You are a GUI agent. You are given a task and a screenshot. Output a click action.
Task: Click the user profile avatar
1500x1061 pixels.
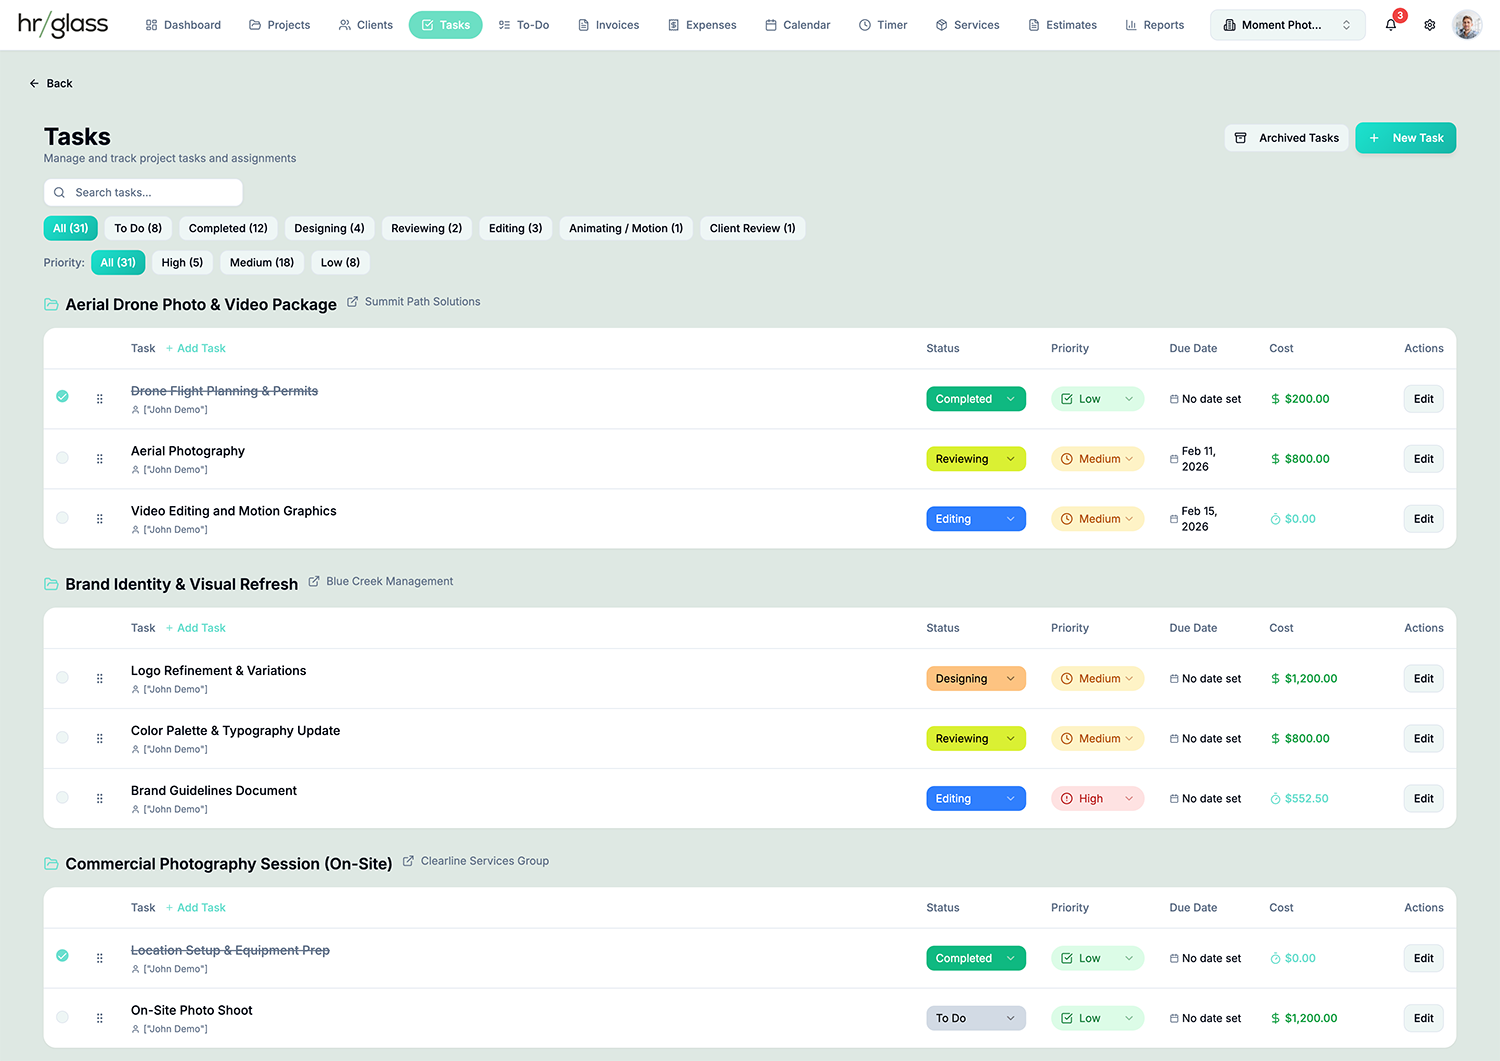(1467, 25)
